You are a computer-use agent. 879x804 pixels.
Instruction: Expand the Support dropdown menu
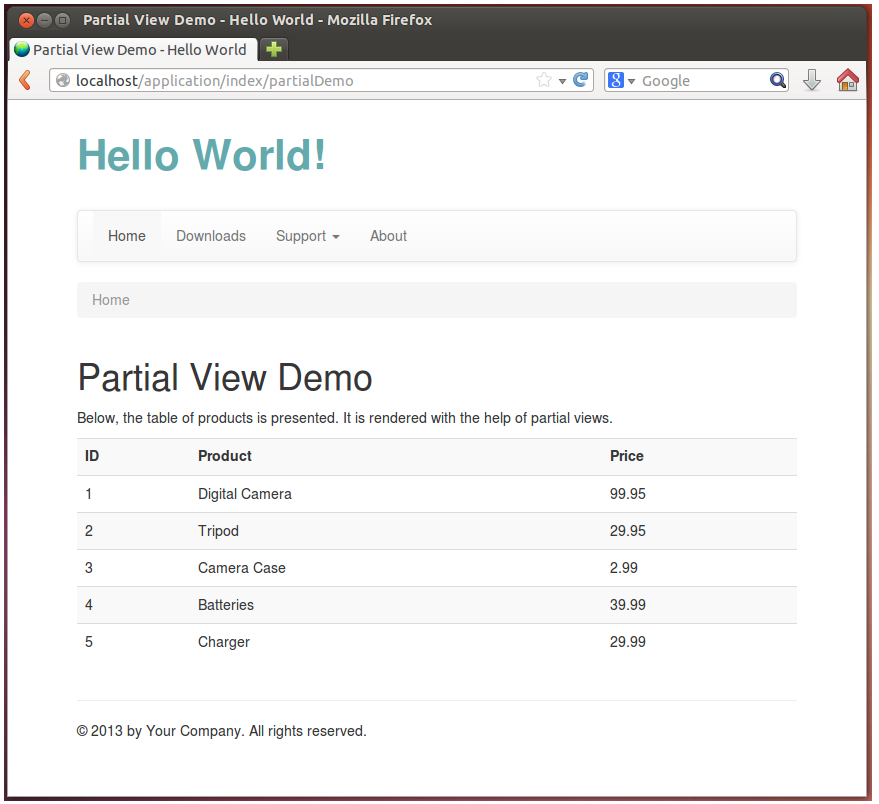tap(307, 236)
